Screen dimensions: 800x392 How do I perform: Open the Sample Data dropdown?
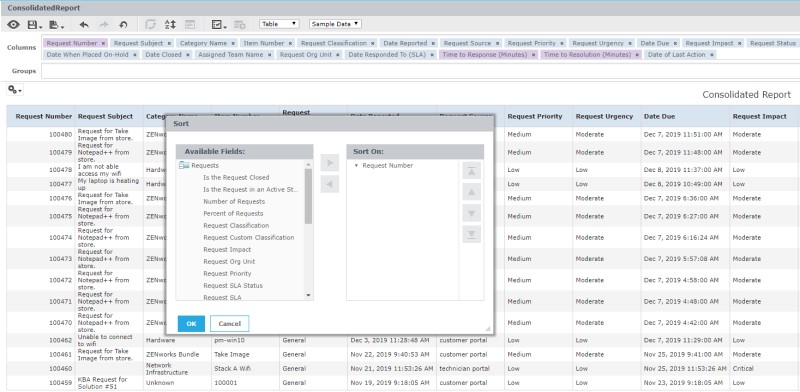point(335,24)
